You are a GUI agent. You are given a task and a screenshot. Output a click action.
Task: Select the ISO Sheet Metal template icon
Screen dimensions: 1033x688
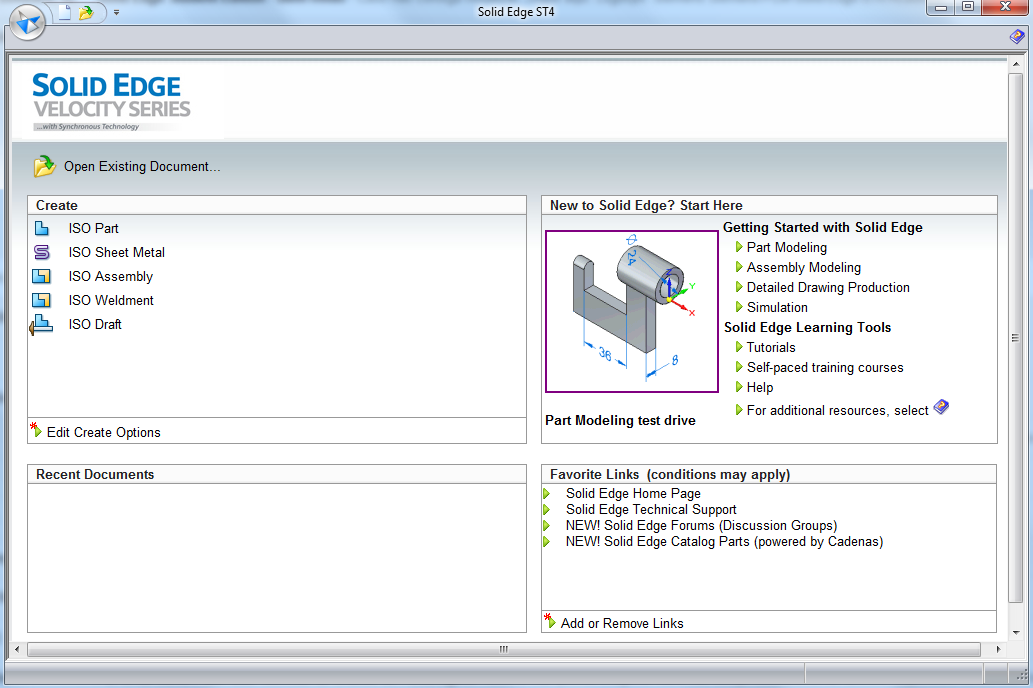point(42,252)
